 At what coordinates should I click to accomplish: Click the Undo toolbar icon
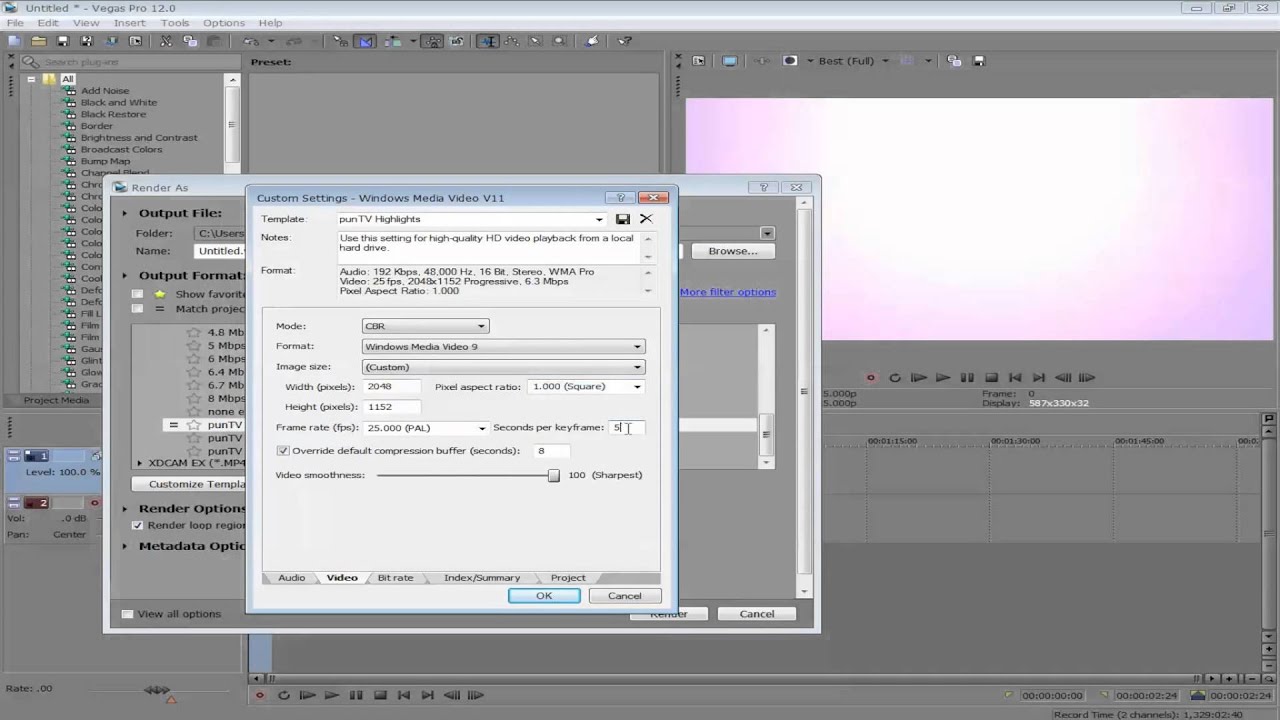point(251,41)
